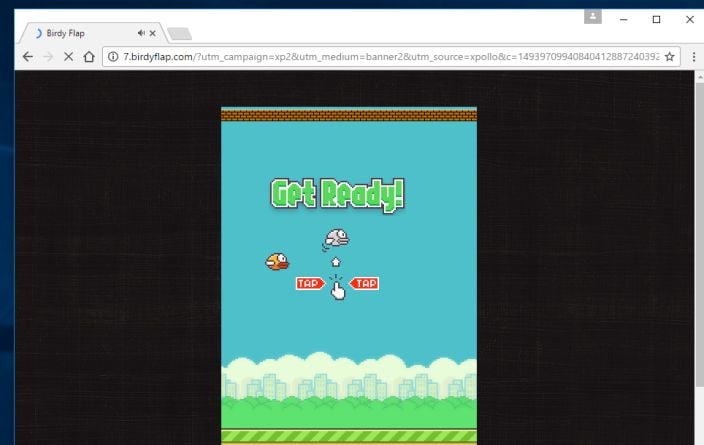Open a new browser tab

180,34
